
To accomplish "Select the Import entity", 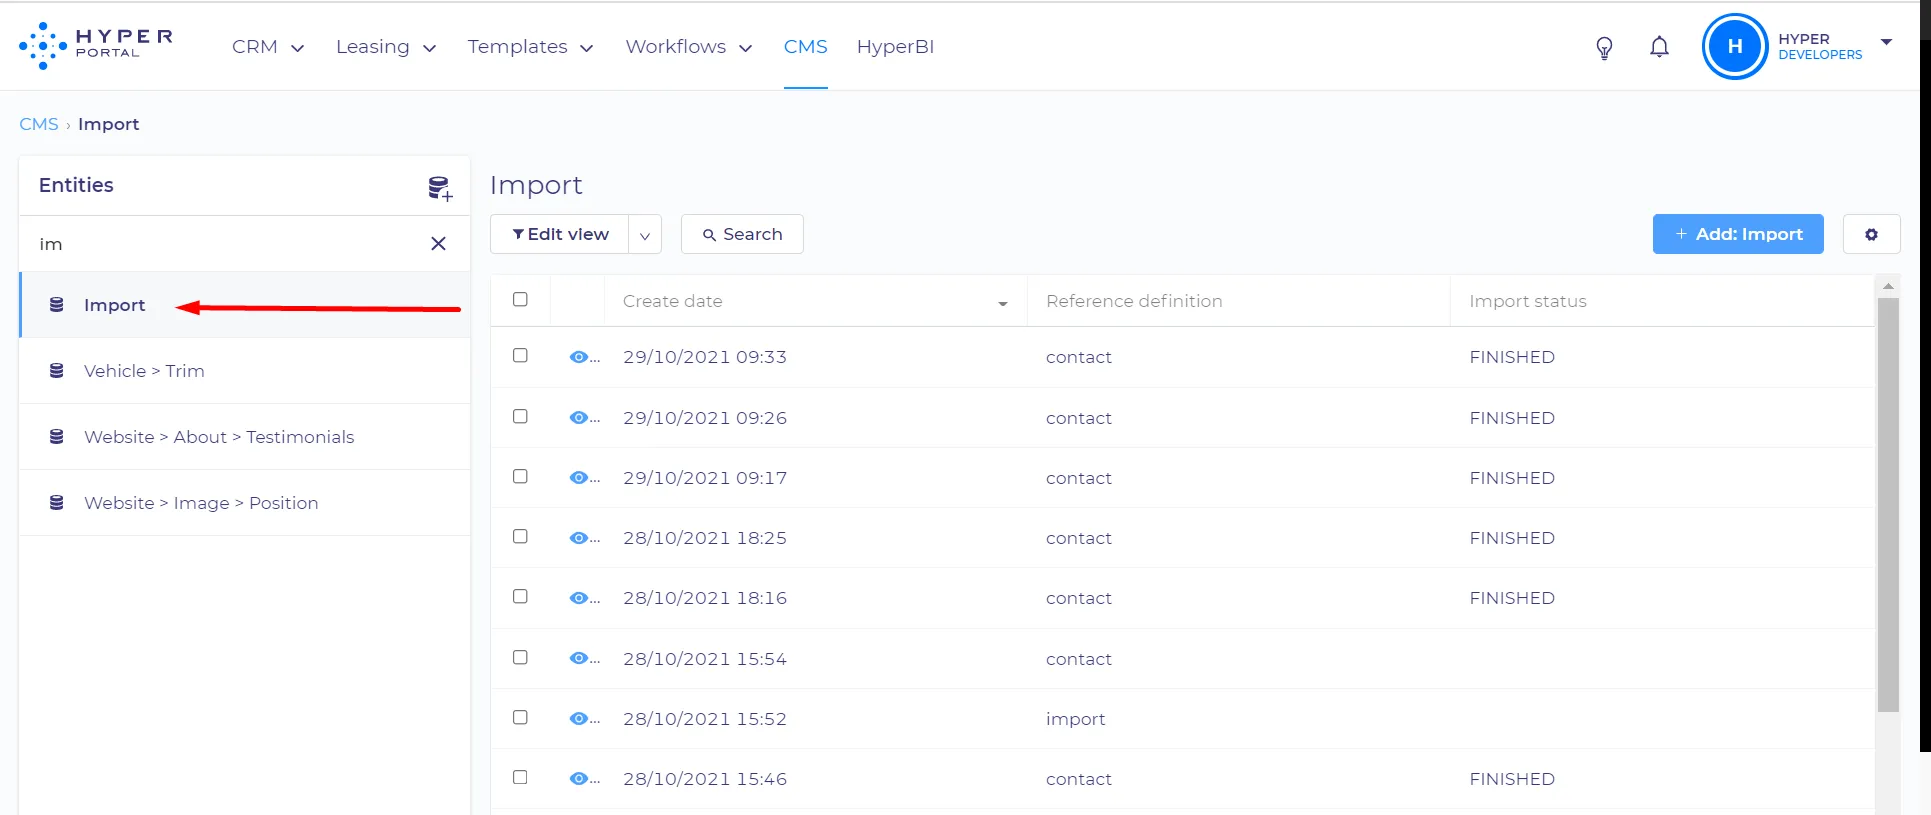I will pos(244,305).
